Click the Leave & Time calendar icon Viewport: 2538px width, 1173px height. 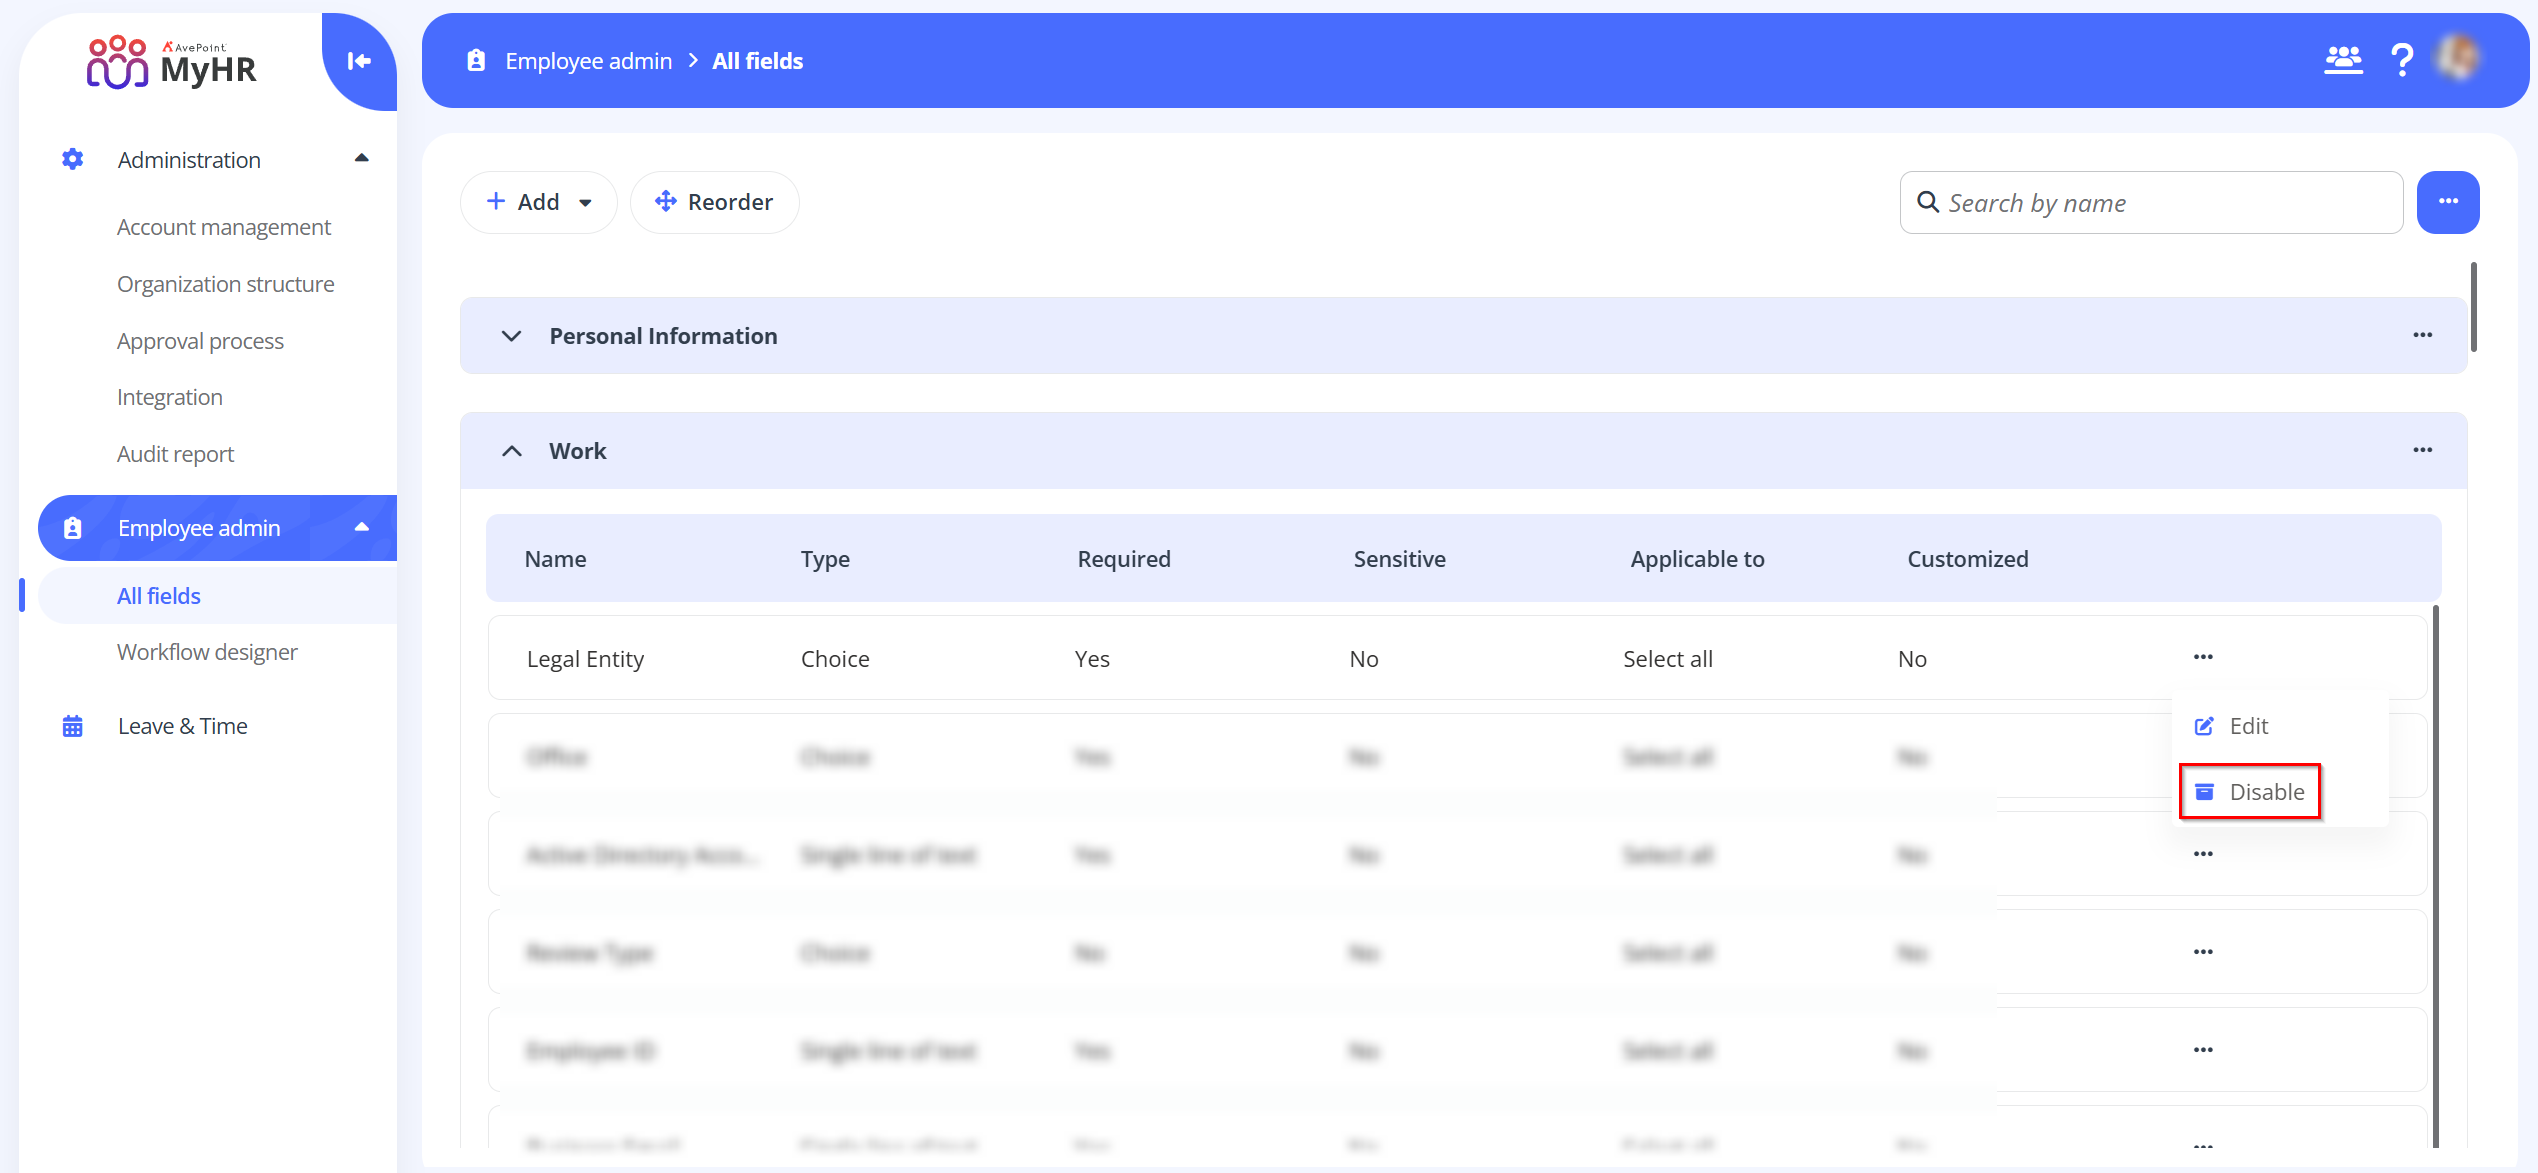72,726
